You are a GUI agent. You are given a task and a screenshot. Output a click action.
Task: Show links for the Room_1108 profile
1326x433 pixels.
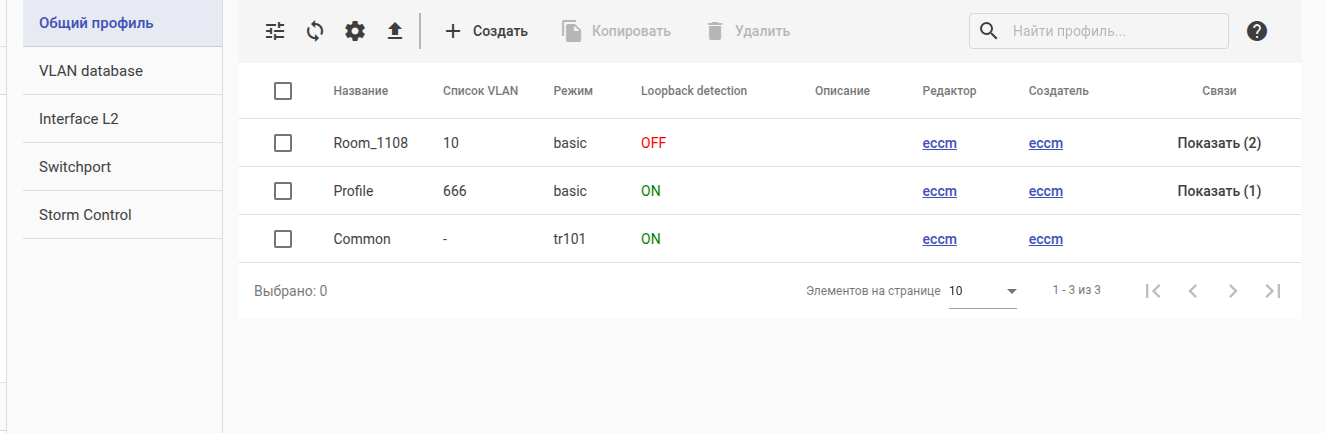tap(1219, 143)
